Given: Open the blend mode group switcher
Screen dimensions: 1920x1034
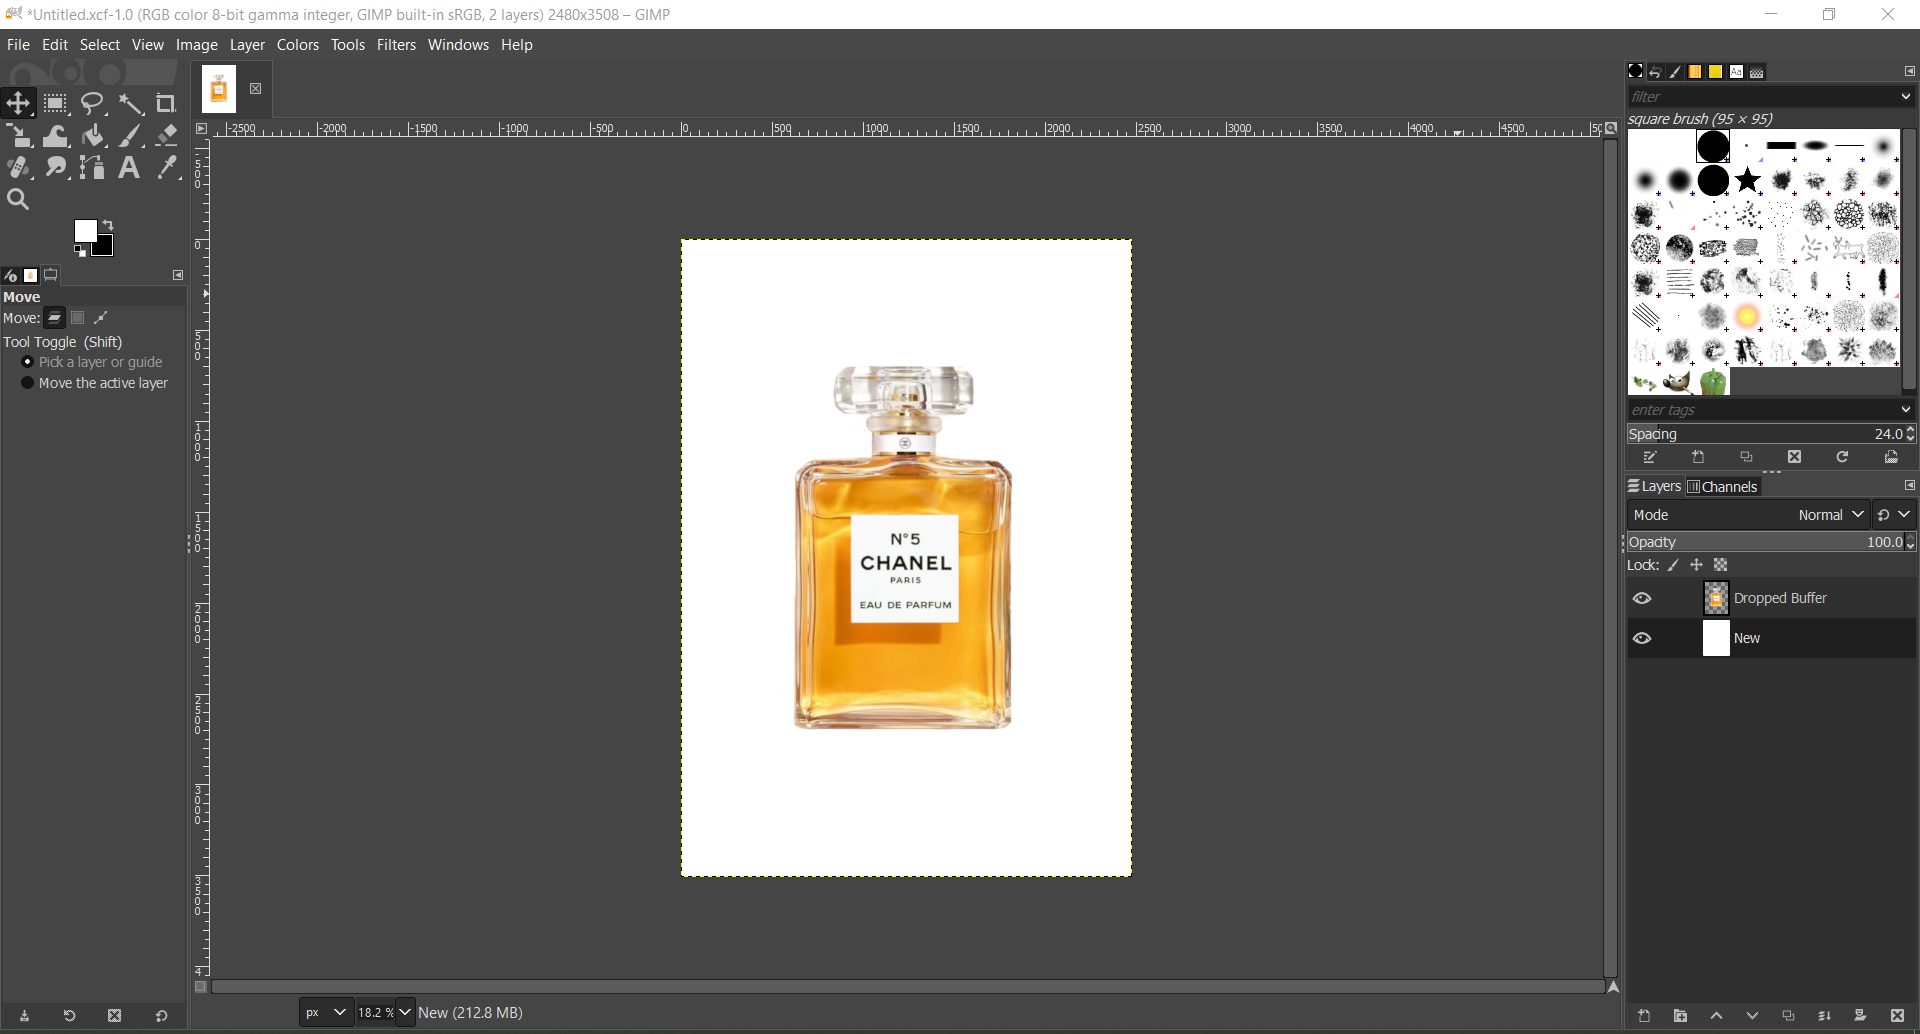Looking at the screenshot, I should [x=1894, y=516].
